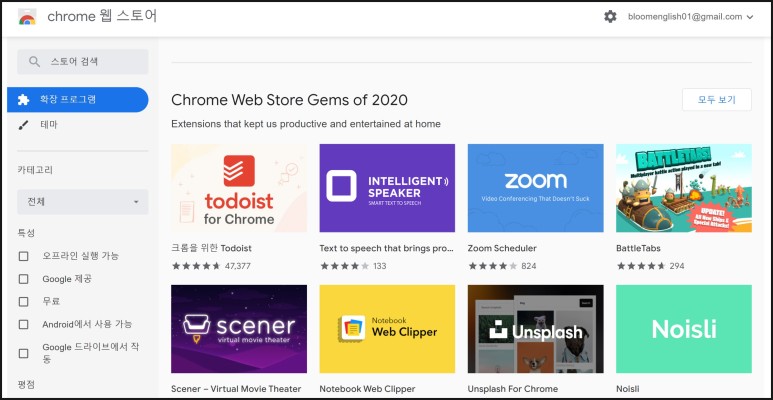Image resolution: width=773 pixels, height=400 pixels.
Task: Click the Notebook Web Clipper title text
Action: pyautogui.click(x=367, y=389)
